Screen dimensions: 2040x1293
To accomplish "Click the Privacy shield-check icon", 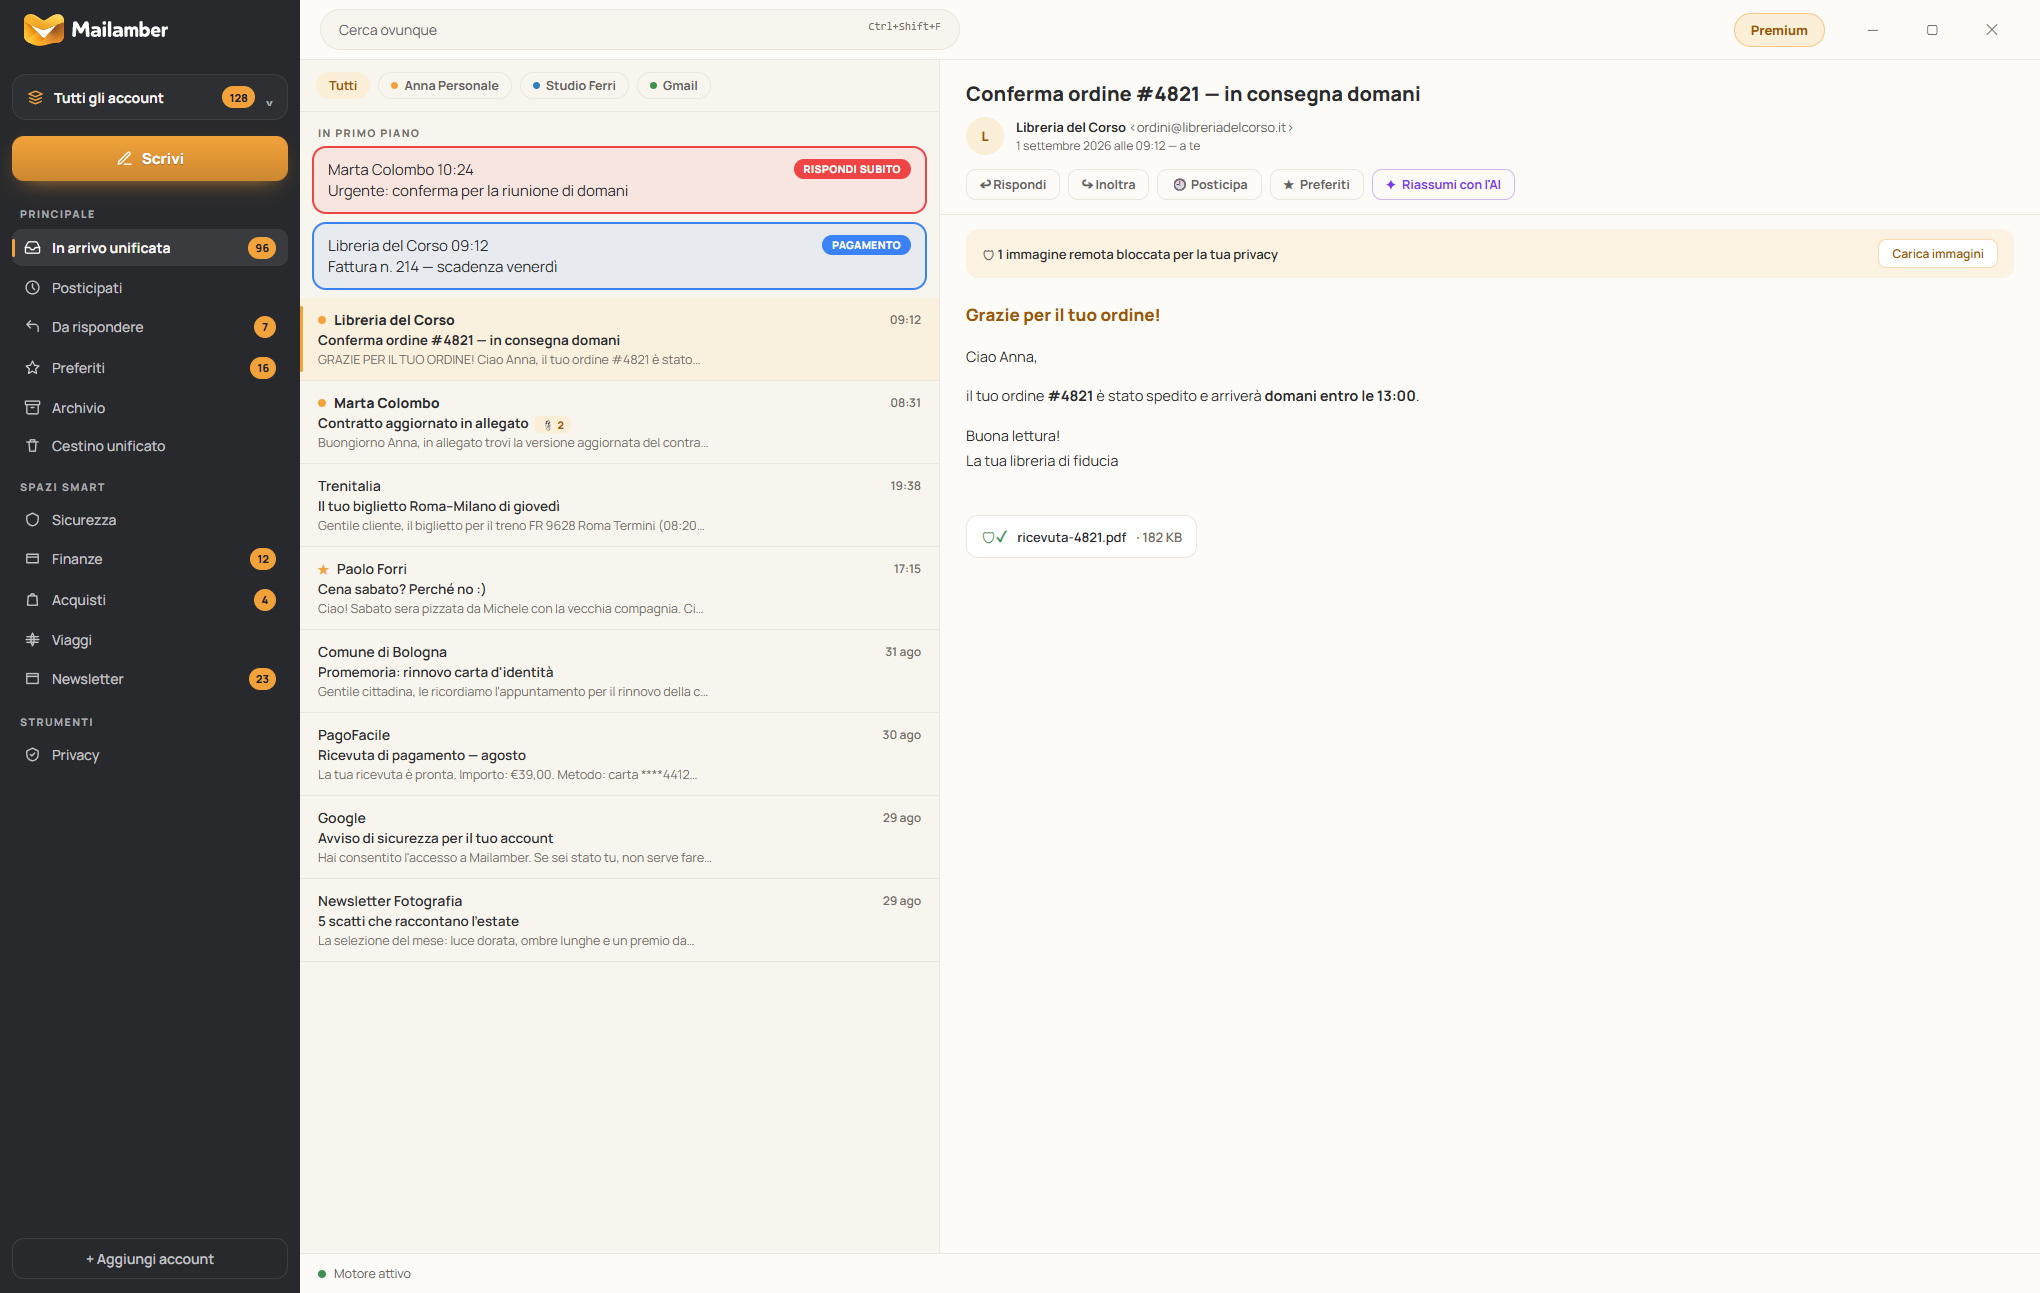I will 33,755.
